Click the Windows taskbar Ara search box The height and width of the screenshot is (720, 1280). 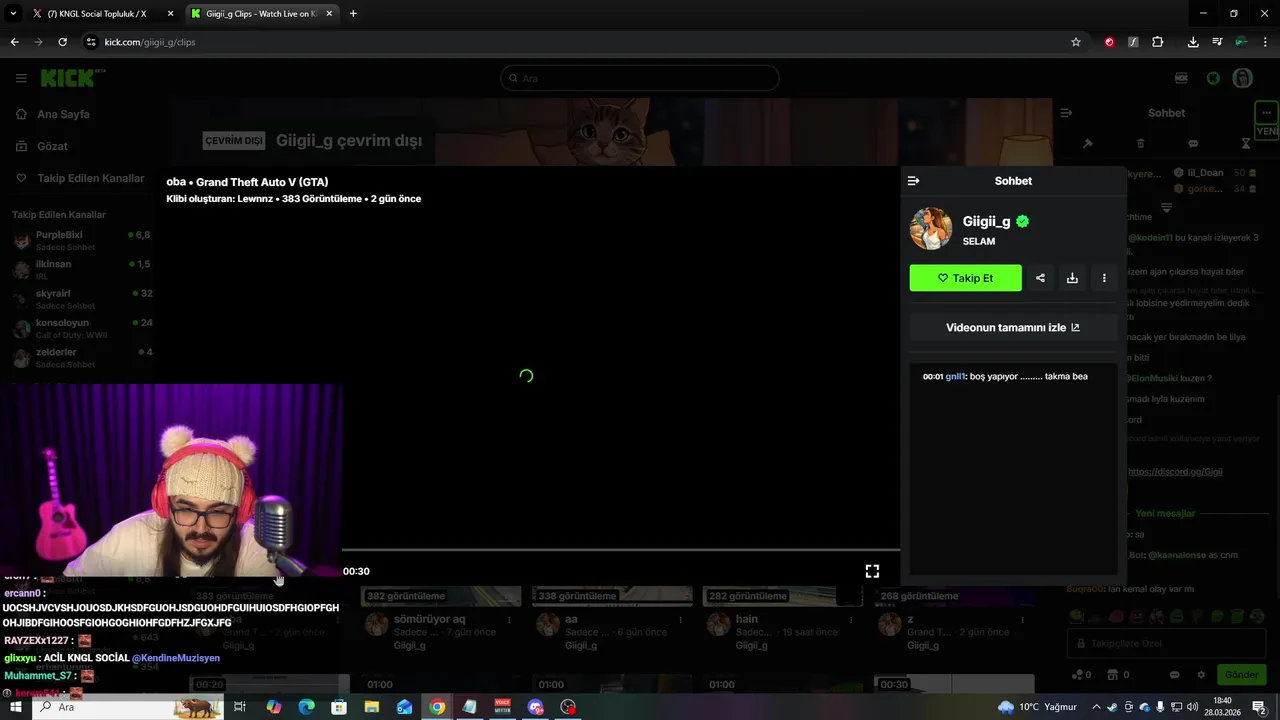pos(128,707)
